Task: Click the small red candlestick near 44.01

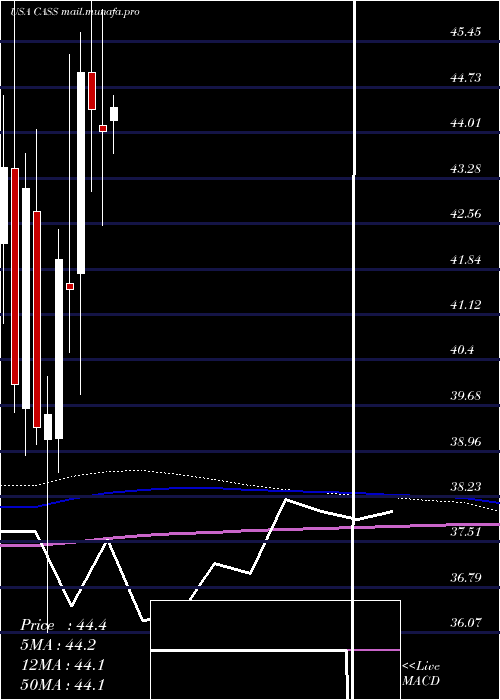Action: point(103,129)
